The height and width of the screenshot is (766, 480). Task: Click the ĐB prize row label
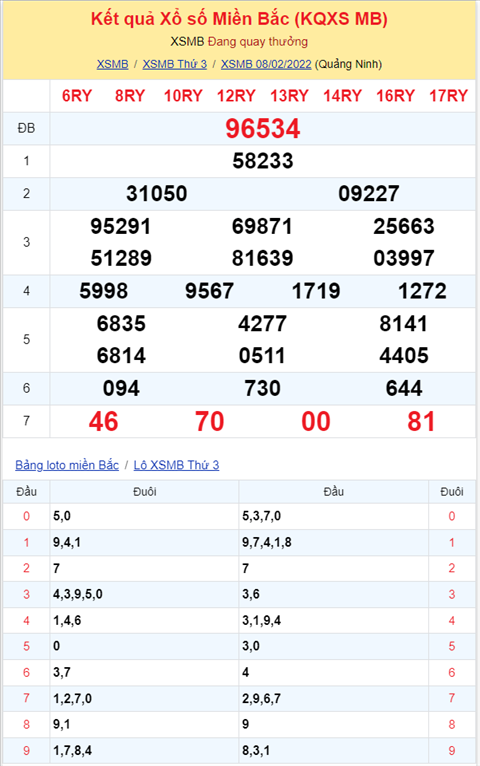pyautogui.click(x=26, y=128)
